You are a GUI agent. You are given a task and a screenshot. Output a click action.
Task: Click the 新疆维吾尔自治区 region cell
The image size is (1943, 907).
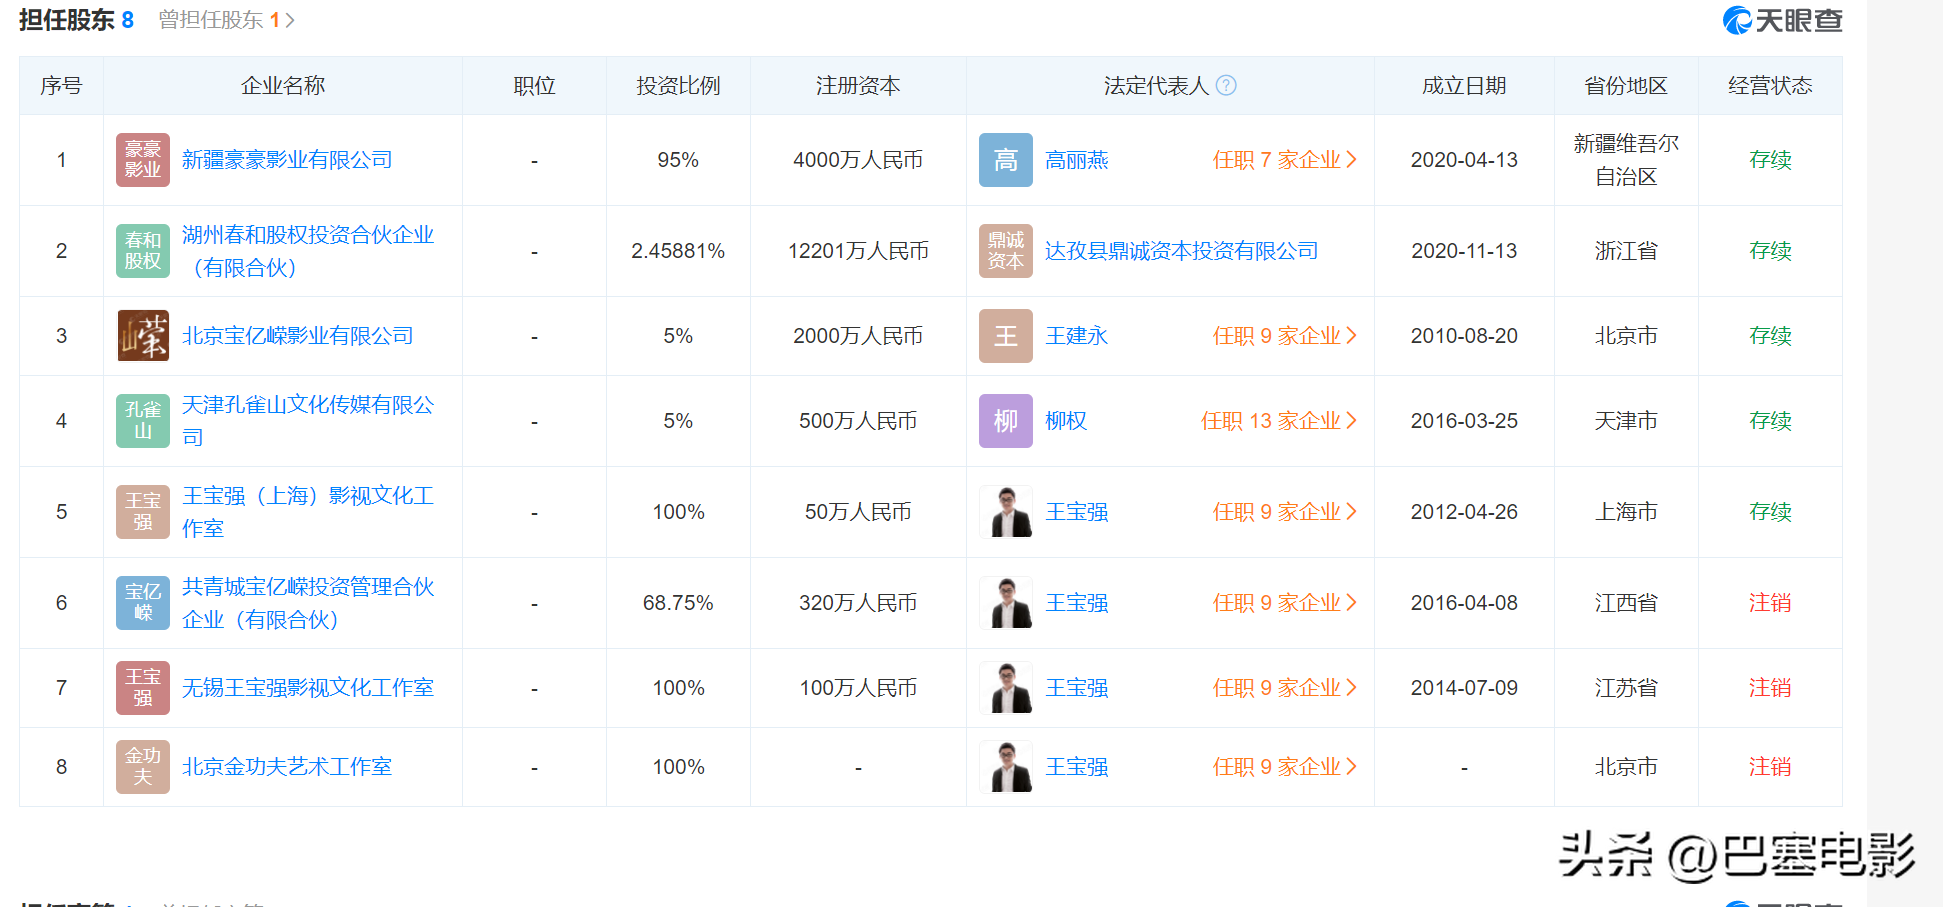pos(1626,160)
